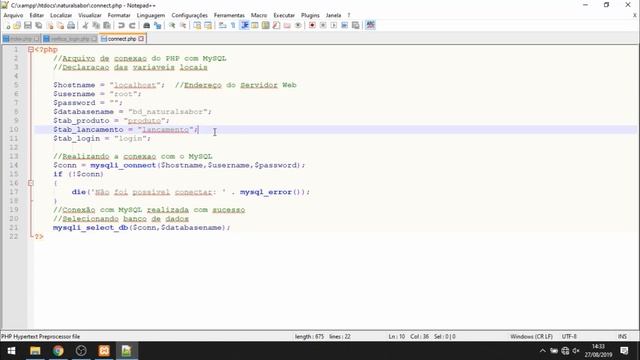Create a new file using toolbar icon
640x360 pixels.
pyautogui.click(x=7, y=25)
